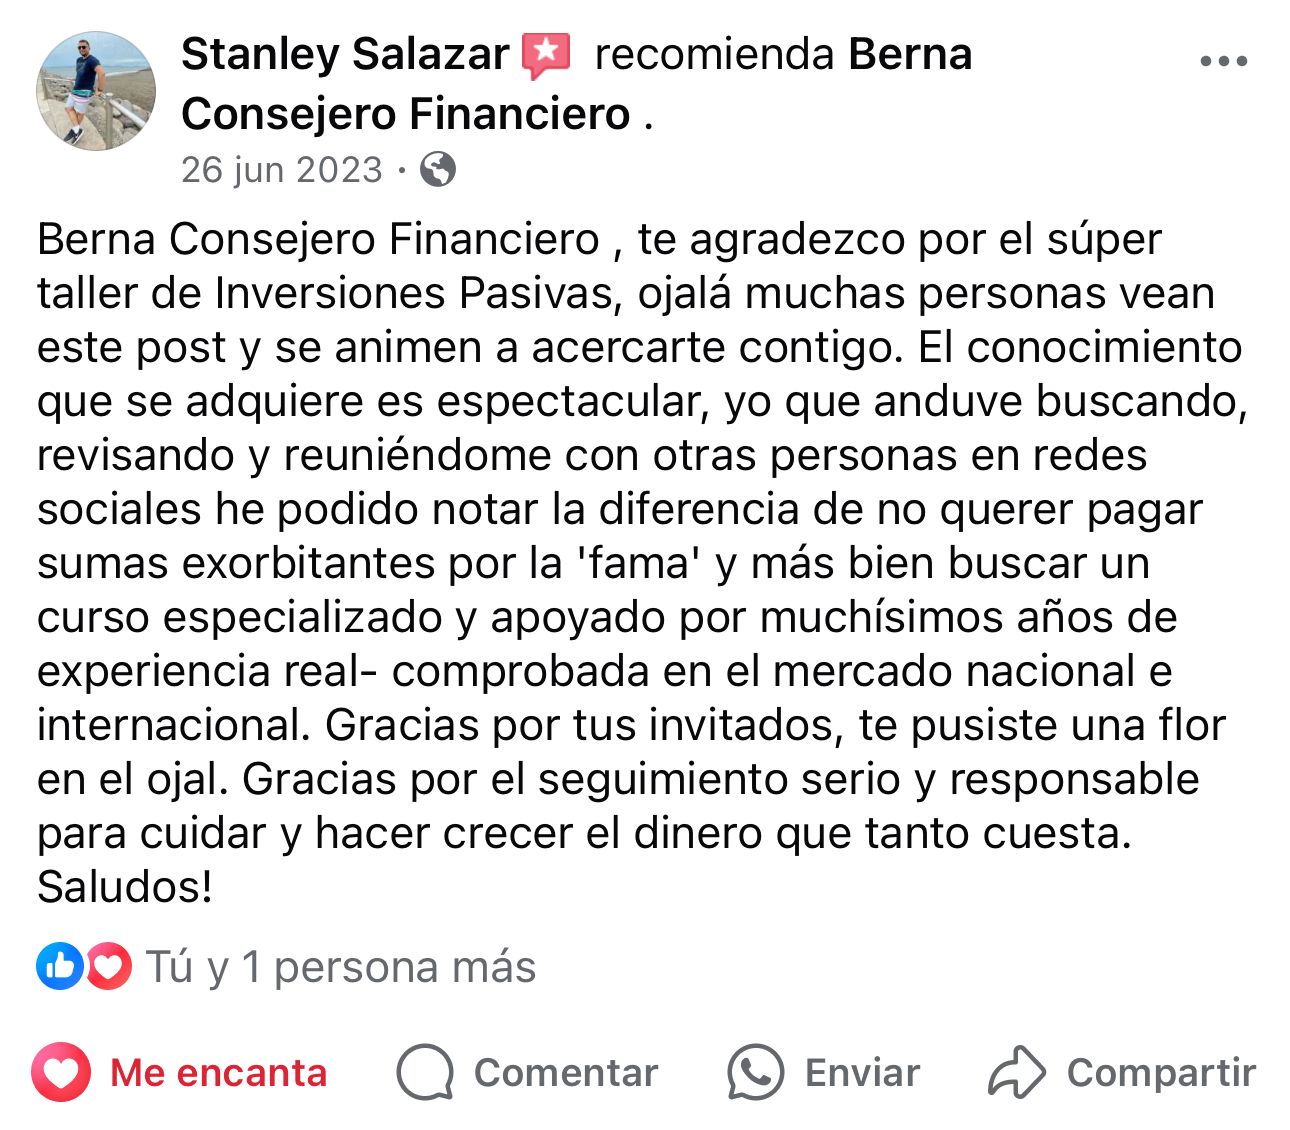The image size is (1290, 1130).
Task: Open Stanley Salazar's profile picture
Action: point(96,90)
